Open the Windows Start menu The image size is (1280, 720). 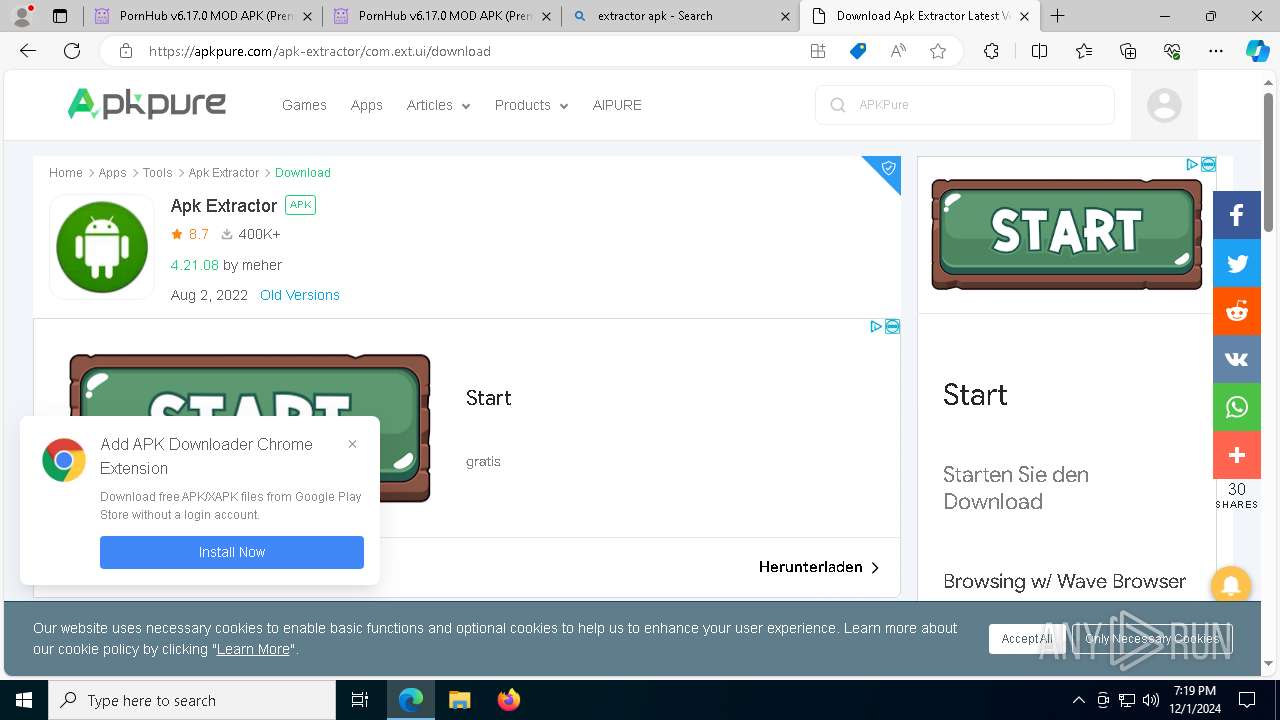coord(24,700)
